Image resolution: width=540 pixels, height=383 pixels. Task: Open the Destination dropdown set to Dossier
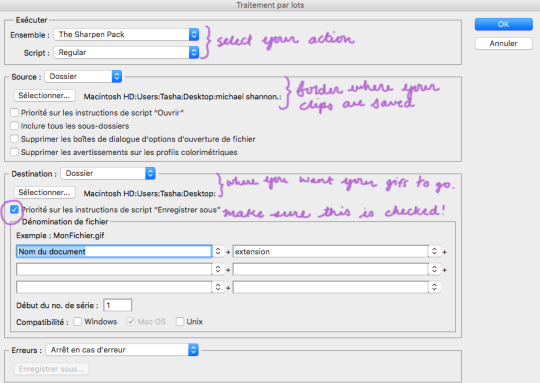tap(108, 173)
